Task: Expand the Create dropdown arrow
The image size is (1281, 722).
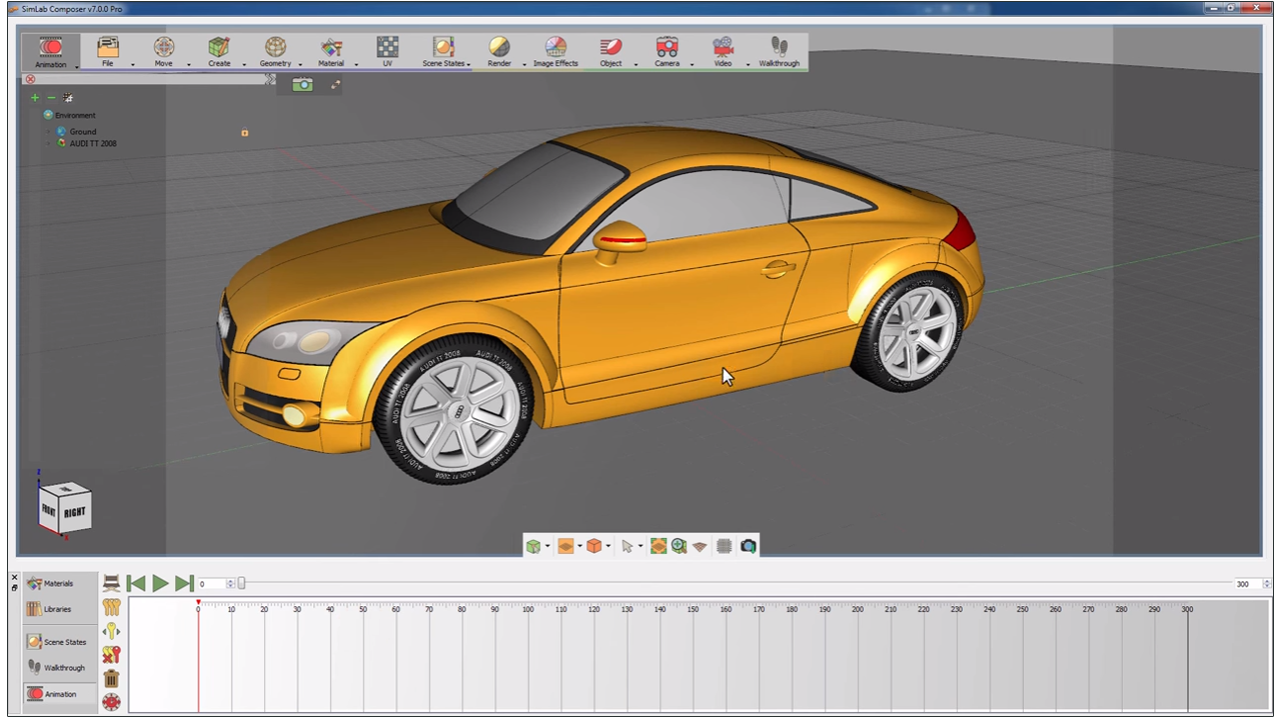Action: click(x=244, y=65)
